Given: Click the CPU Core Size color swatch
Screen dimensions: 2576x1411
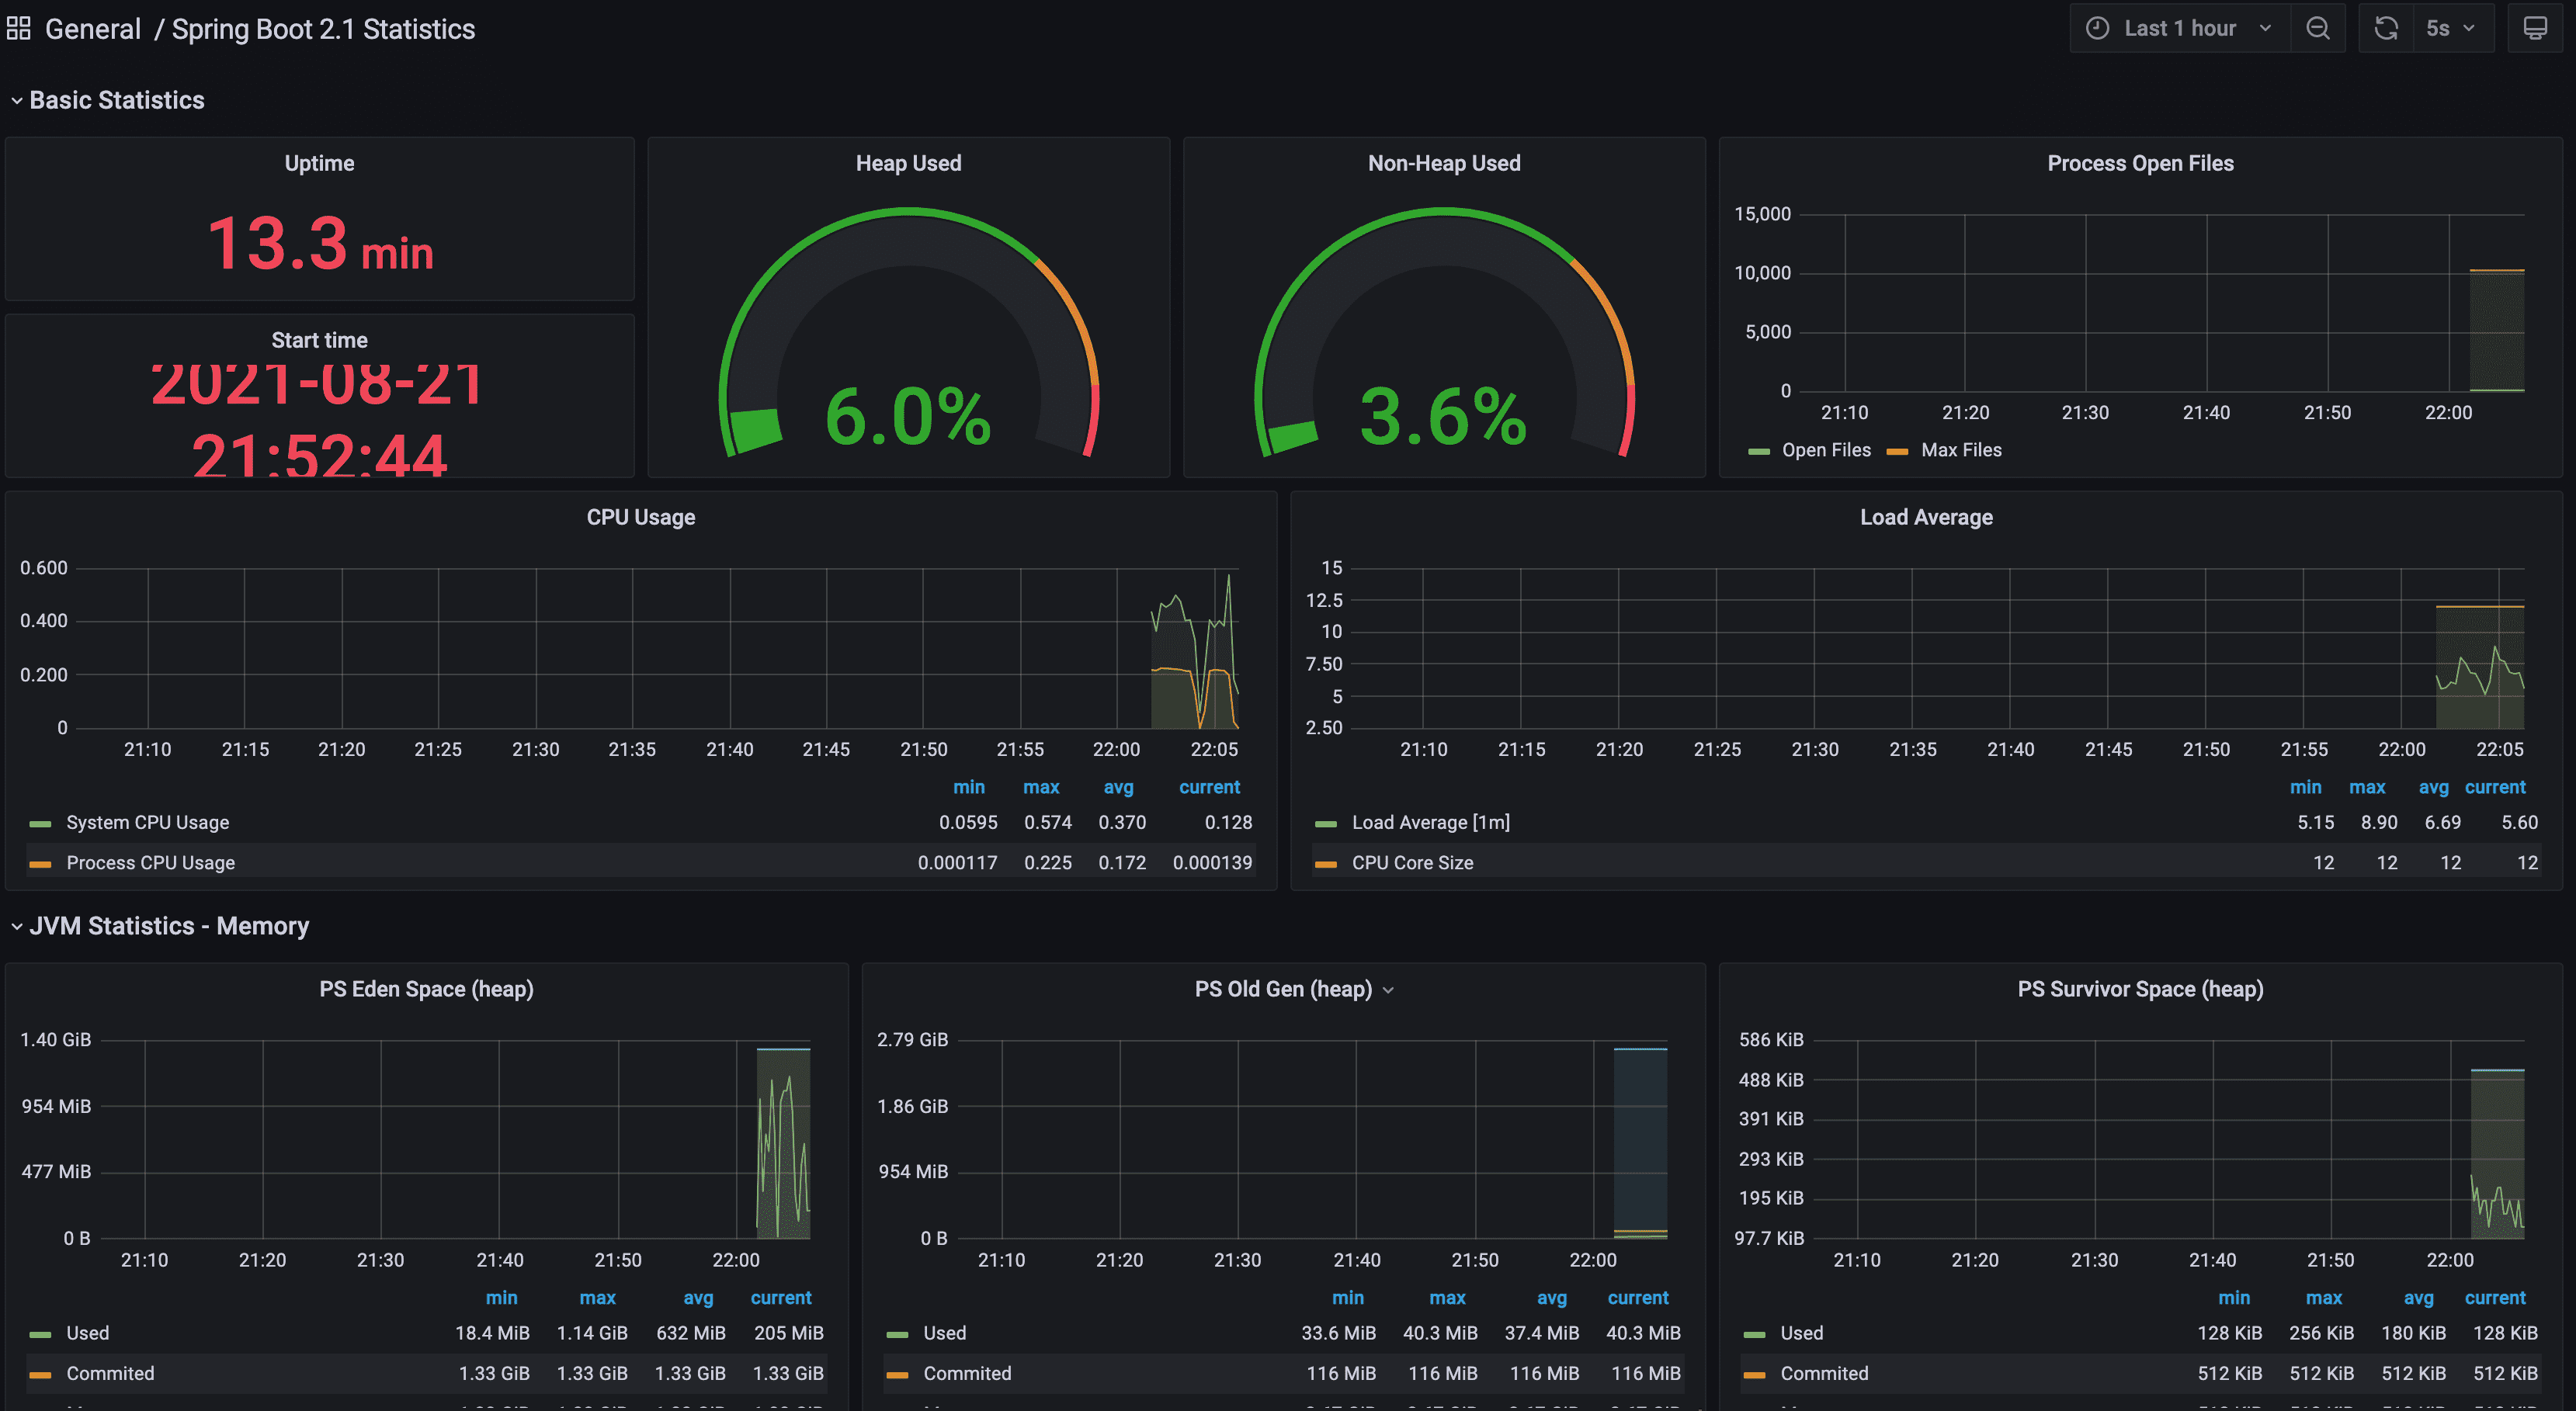Looking at the screenshot, I should click(1325, 864).
